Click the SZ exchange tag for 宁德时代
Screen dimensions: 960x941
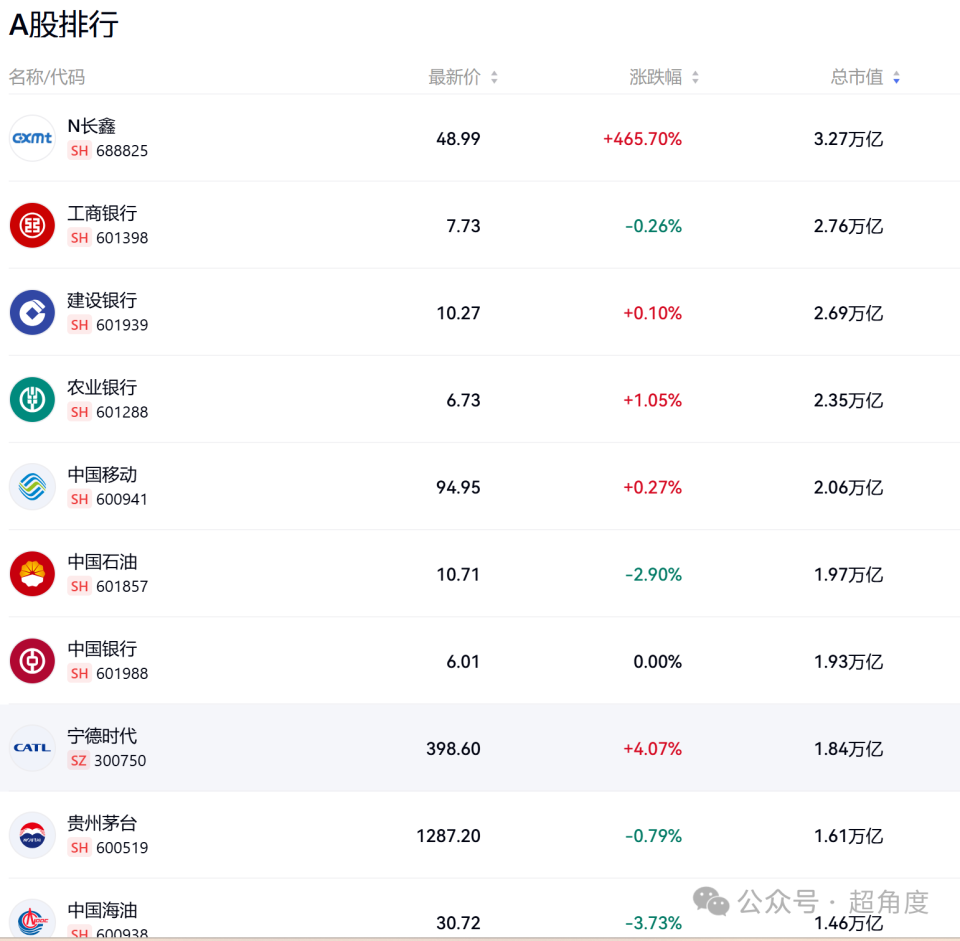point(78,760)
